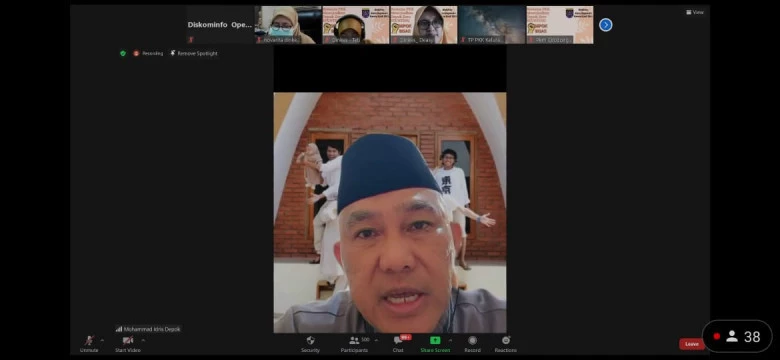Click Remove Spotlight
The height and width of the screenshot is (360, 780).
pyautogui.click(x=194, y=53)
